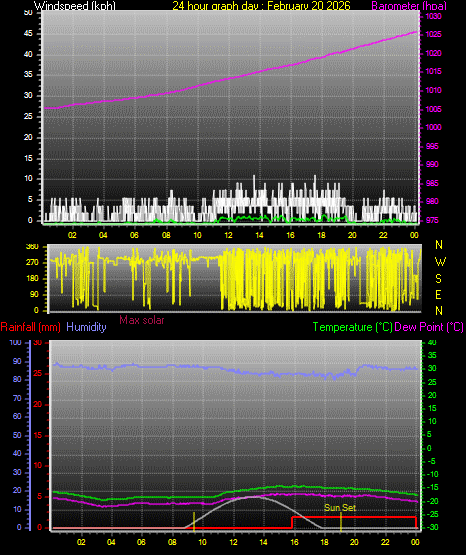Click the "-15" temperature scale value
The height and width of the screenshot is (555, 466).
[x=432, y=487]
